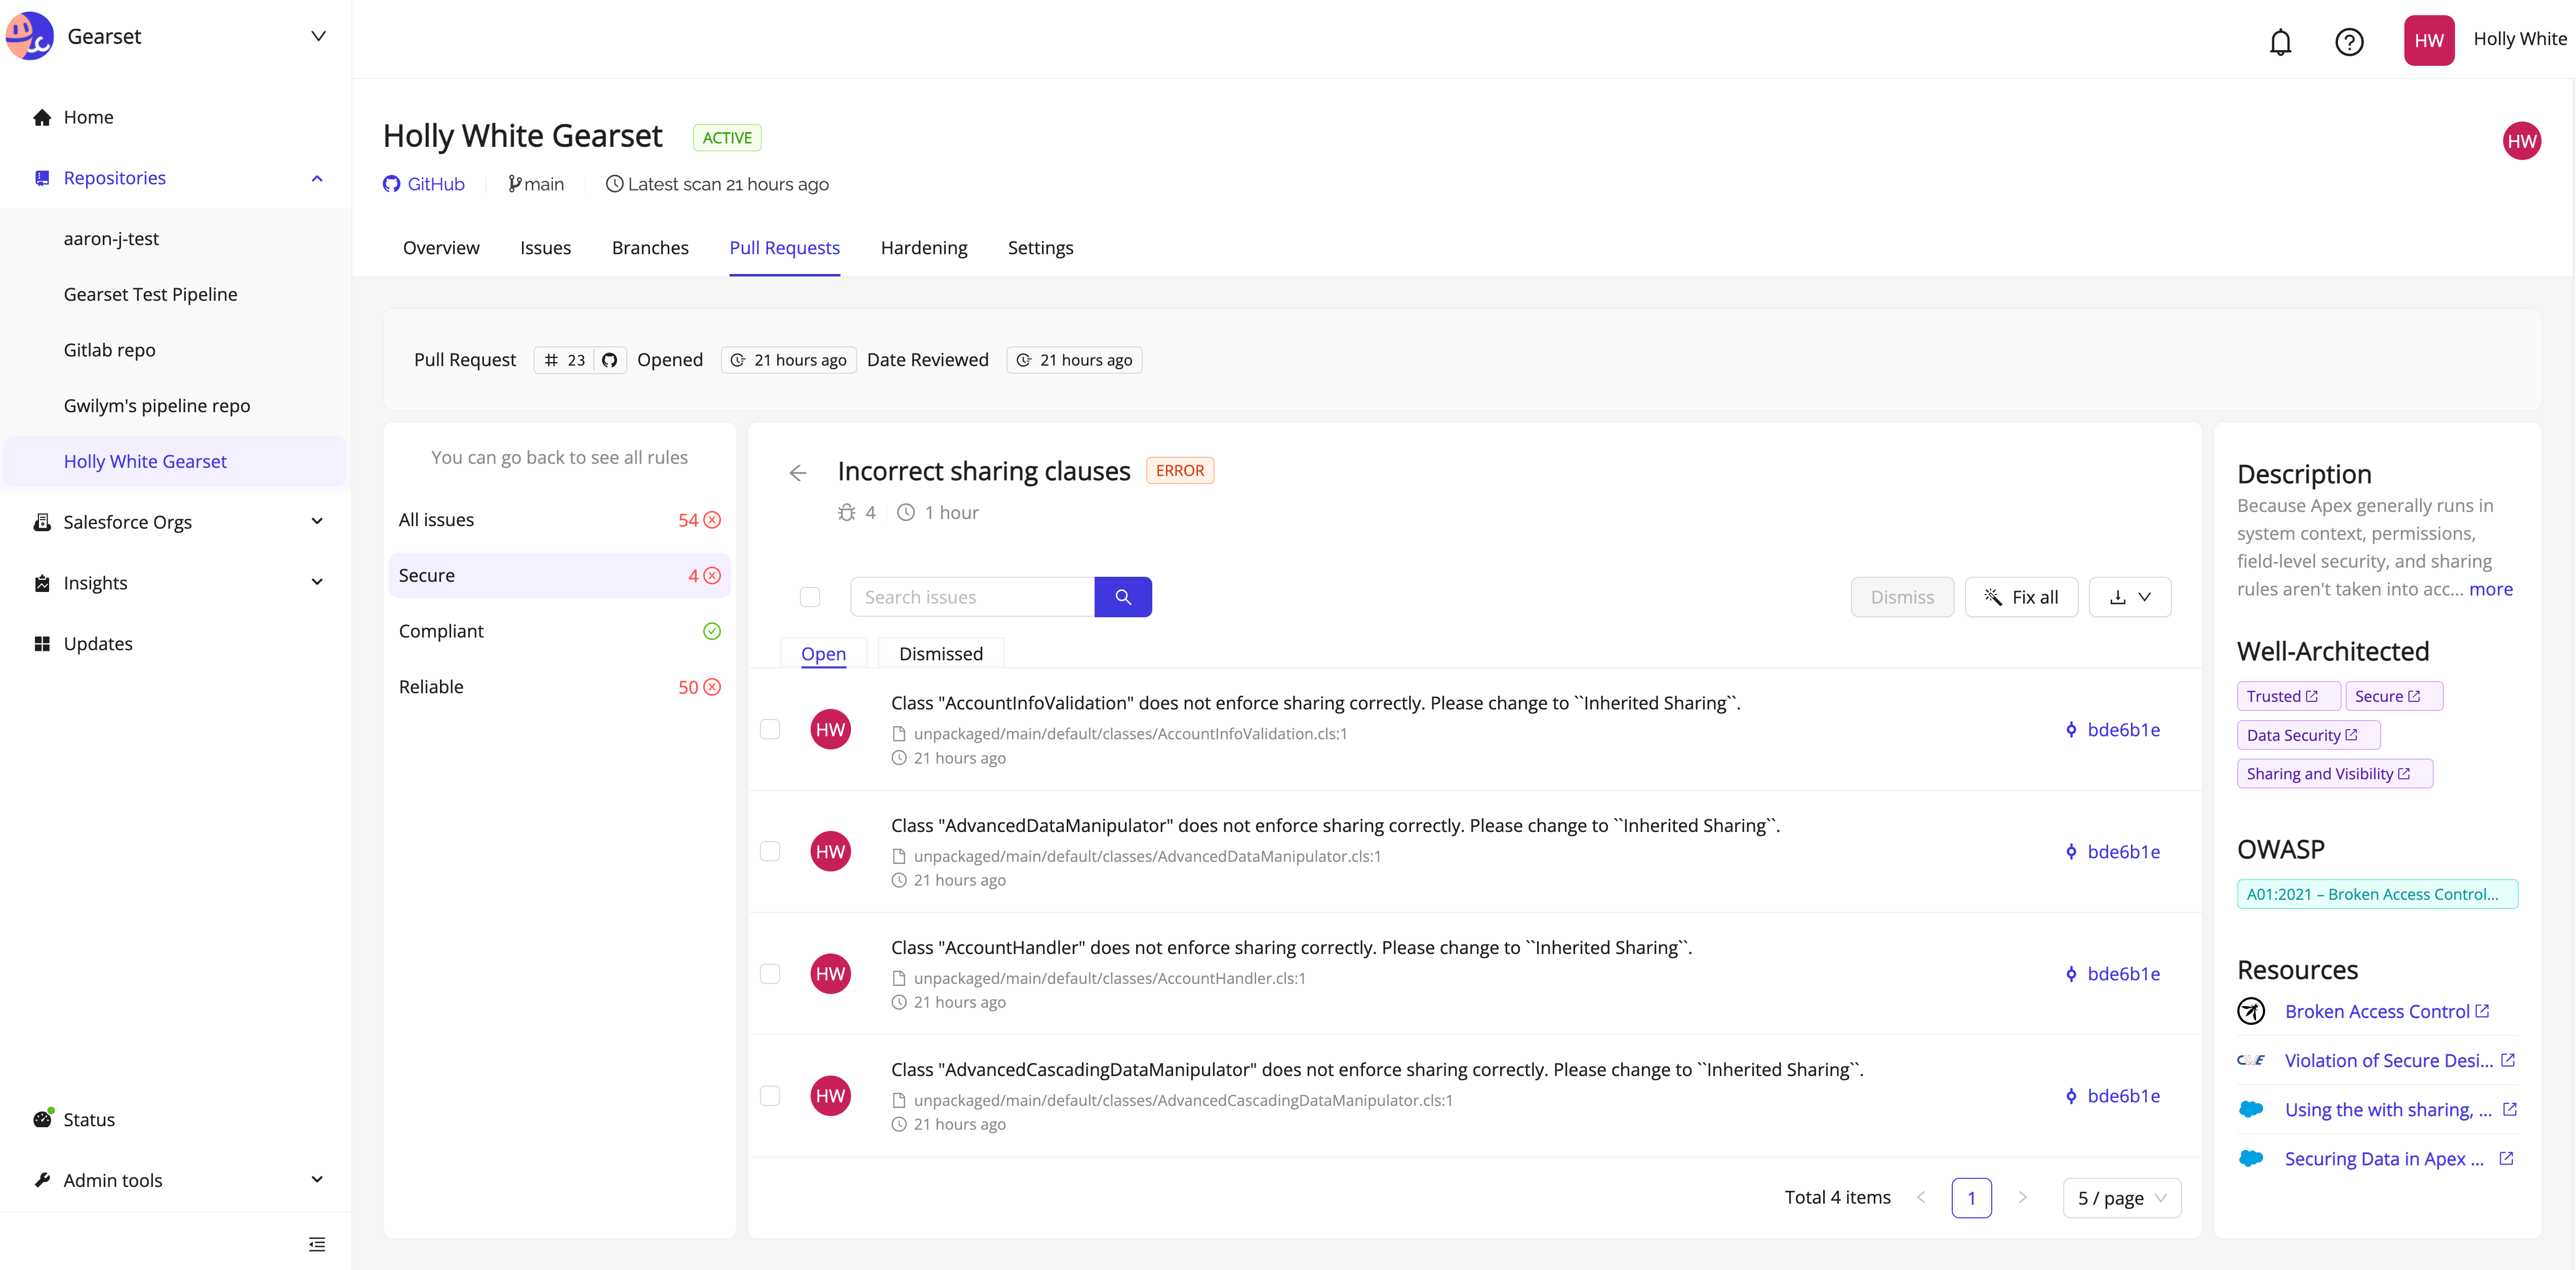Image resolution: width=2576 pixels, height=1270 pixels.
Task: Click the notifications bell icon
Action: pos(2280,41)
